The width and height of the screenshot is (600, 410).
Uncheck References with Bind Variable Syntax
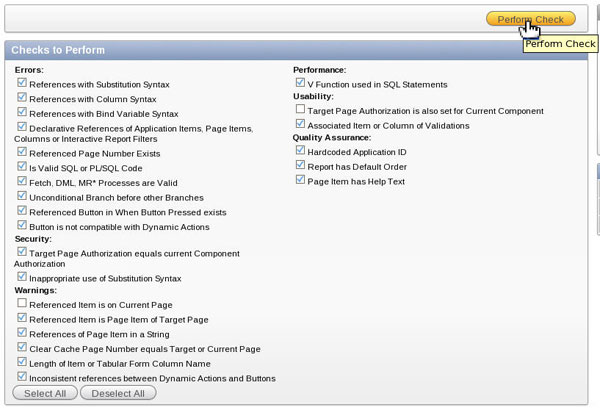click(22, 113)
